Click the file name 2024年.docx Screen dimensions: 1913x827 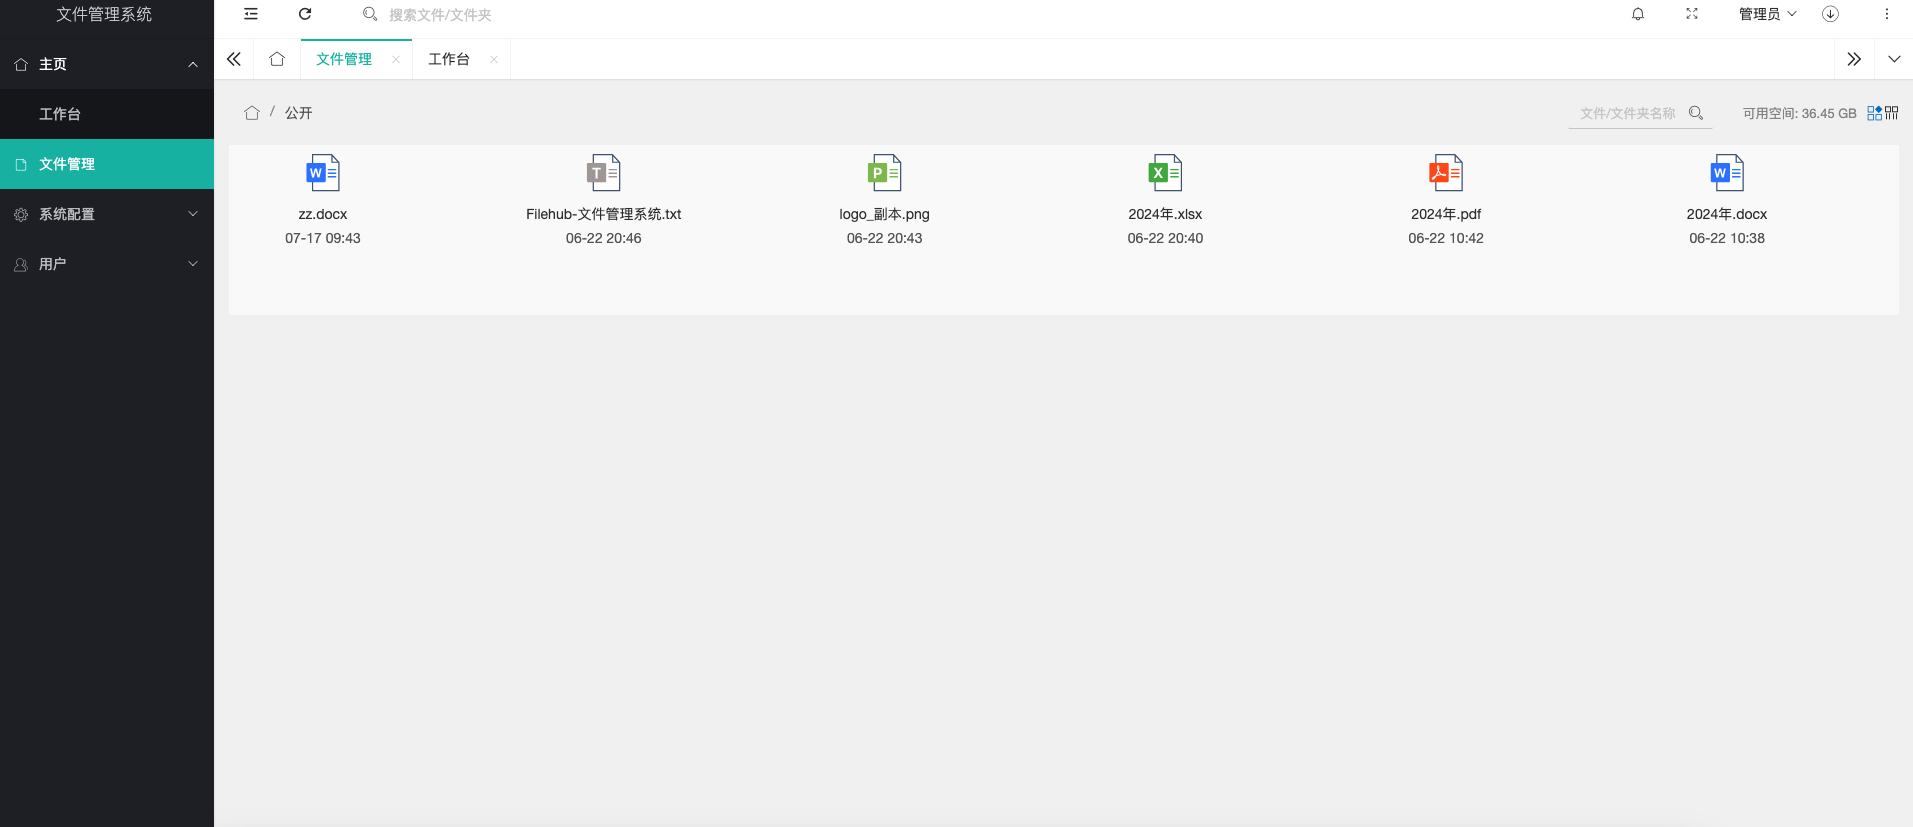tap(1727, 214)
